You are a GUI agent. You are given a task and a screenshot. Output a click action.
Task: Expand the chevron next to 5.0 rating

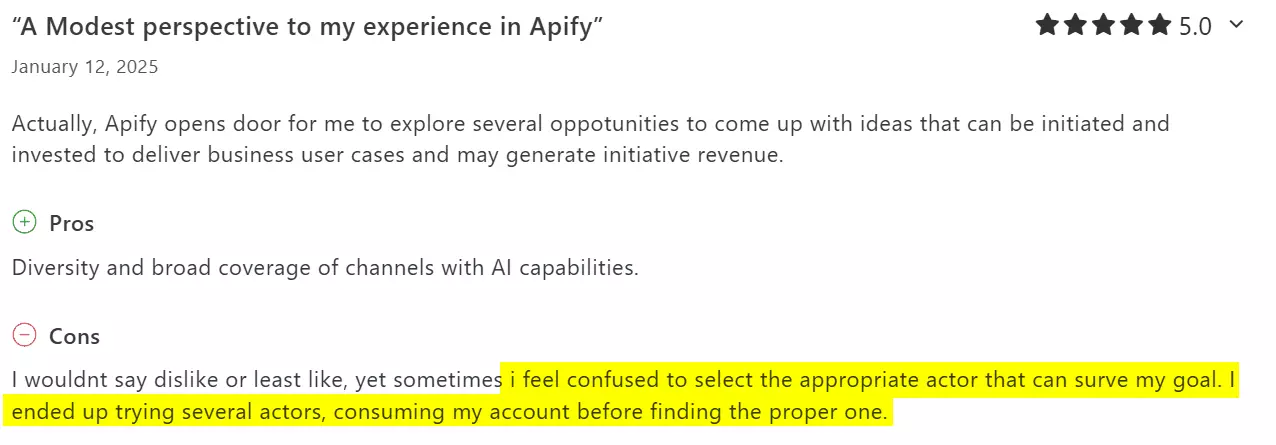pos(1236,25)
